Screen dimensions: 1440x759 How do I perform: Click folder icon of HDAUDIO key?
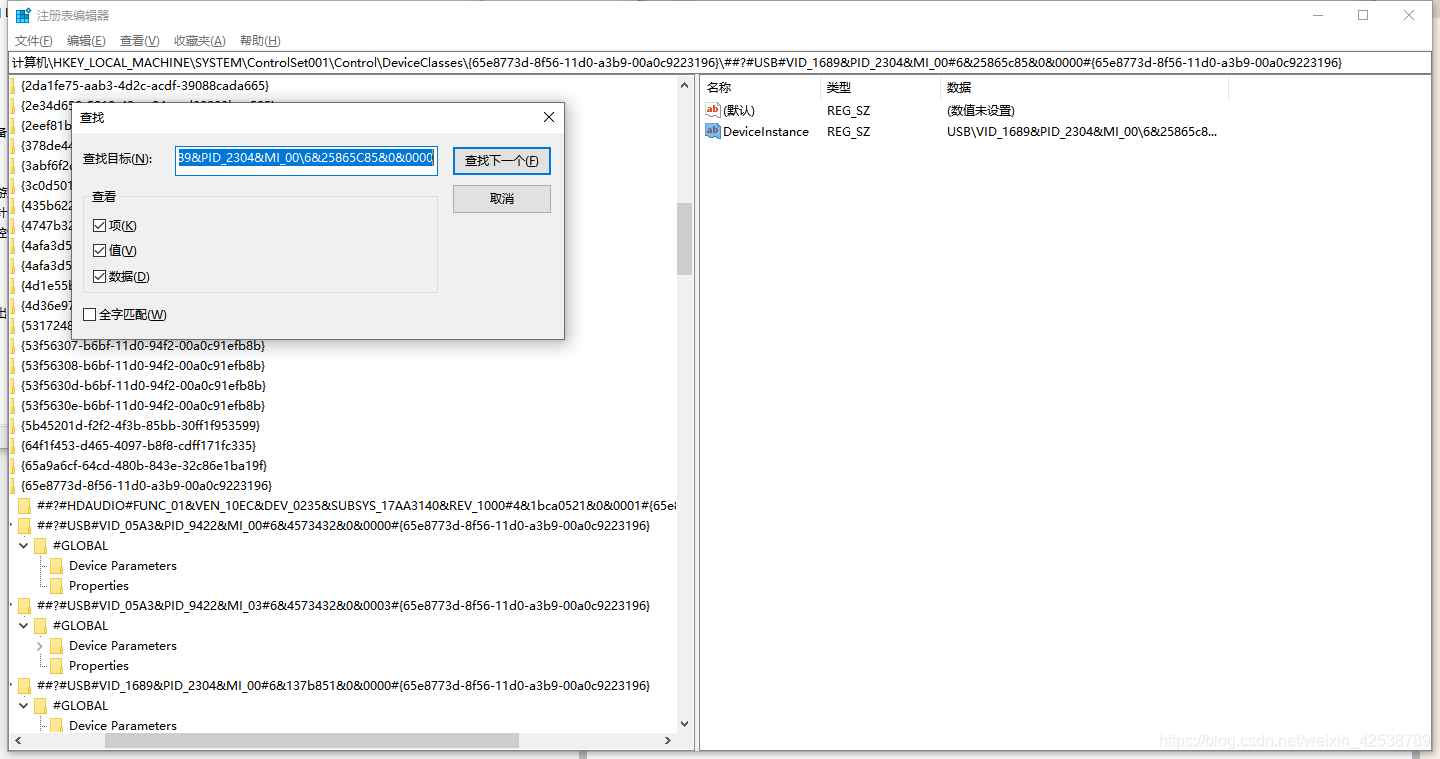point(24,506)
